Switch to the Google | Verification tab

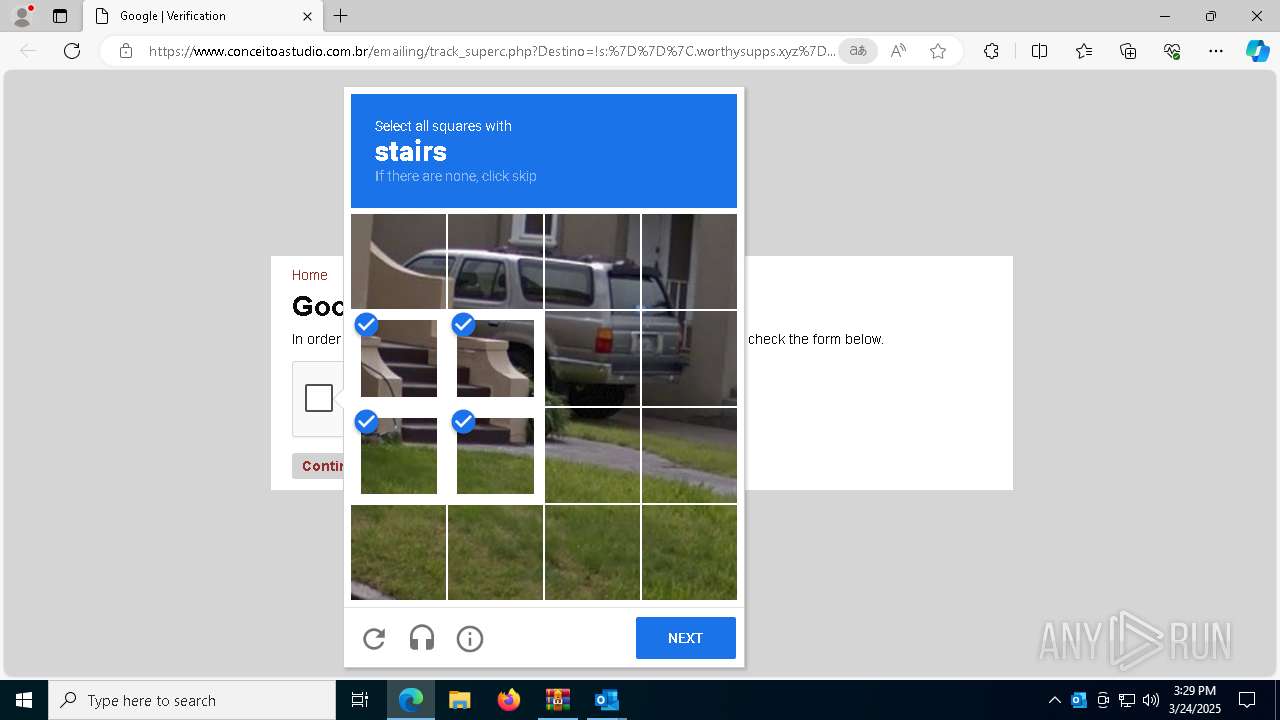(203, 16)
